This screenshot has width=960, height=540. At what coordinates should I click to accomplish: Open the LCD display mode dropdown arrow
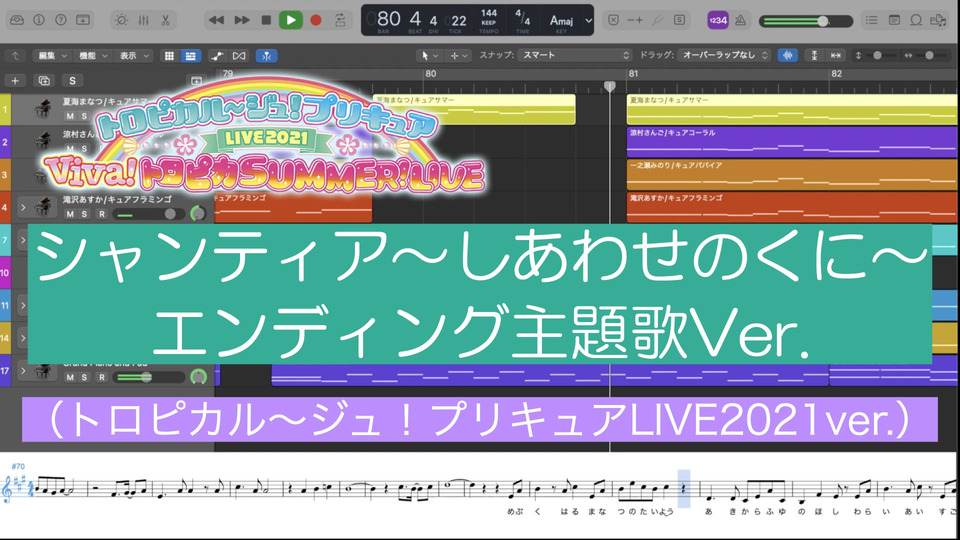click(588, 20)
